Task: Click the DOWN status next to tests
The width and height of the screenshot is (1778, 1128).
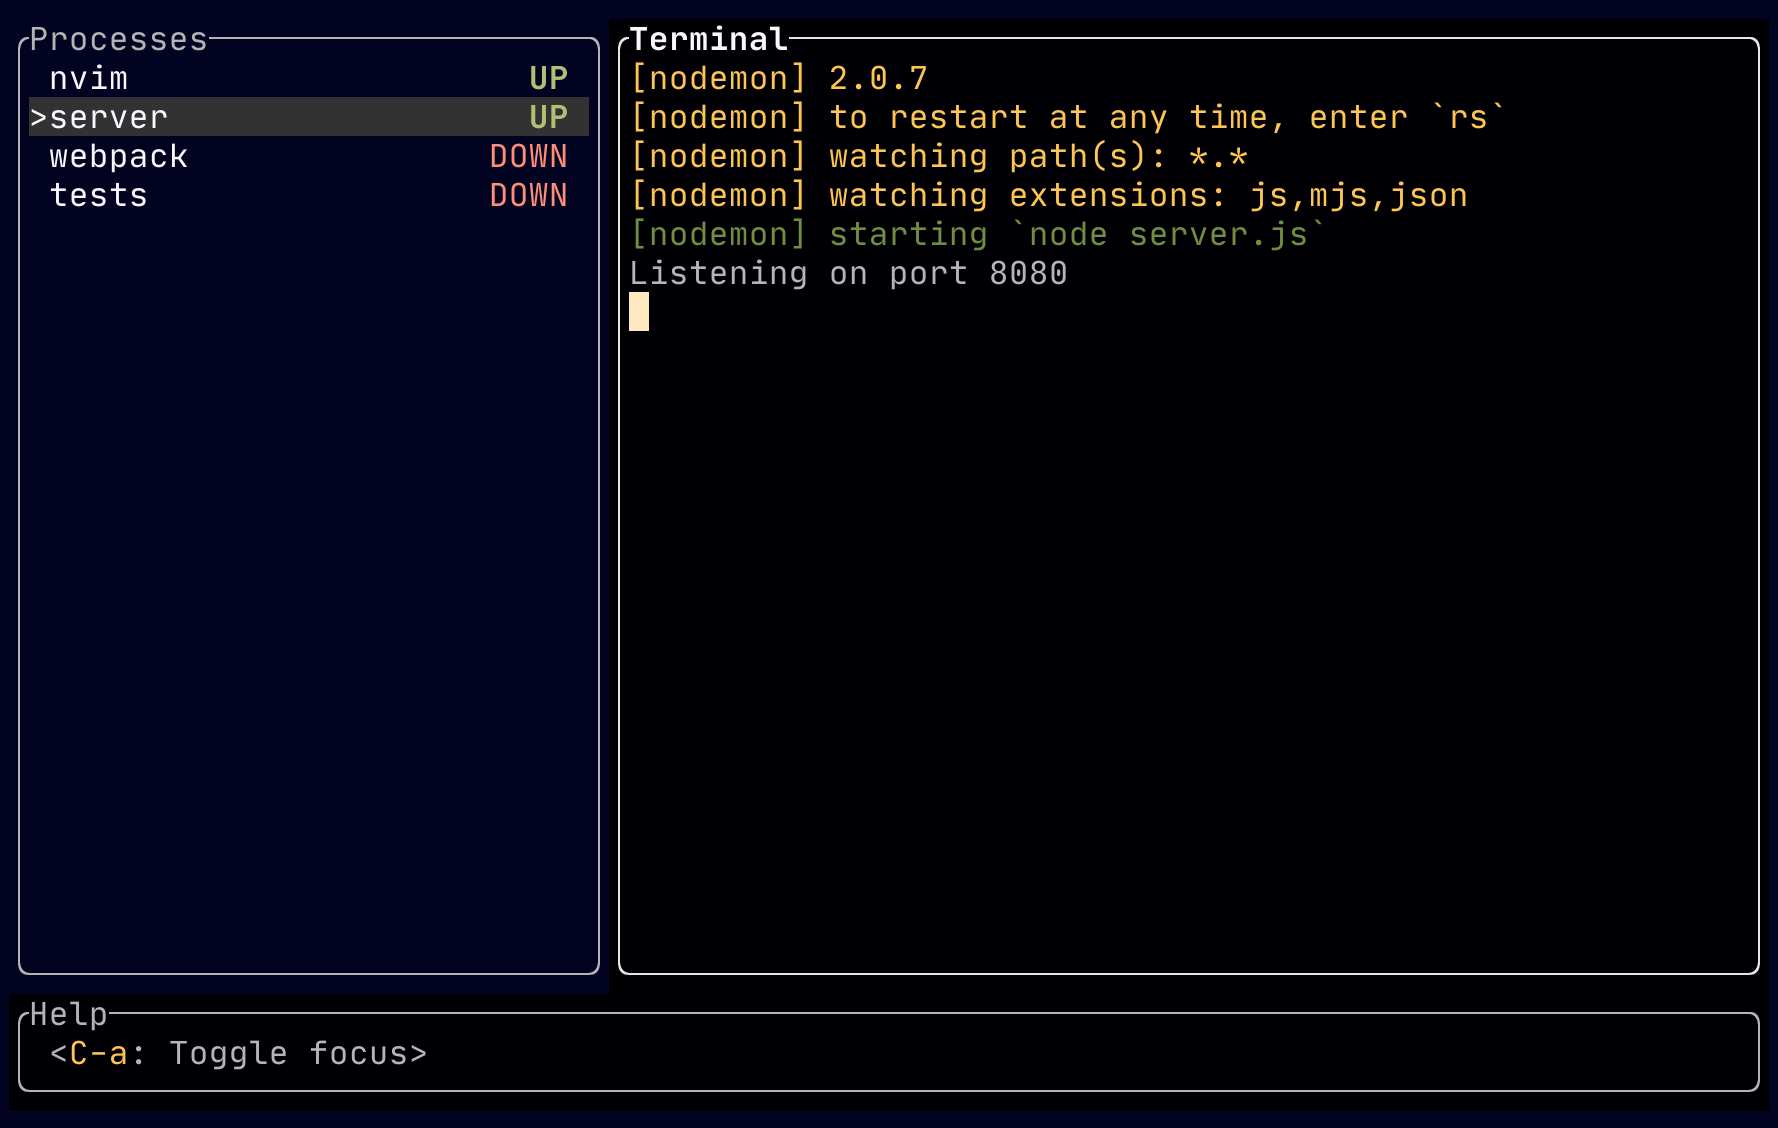Action: tap(529, 195)
